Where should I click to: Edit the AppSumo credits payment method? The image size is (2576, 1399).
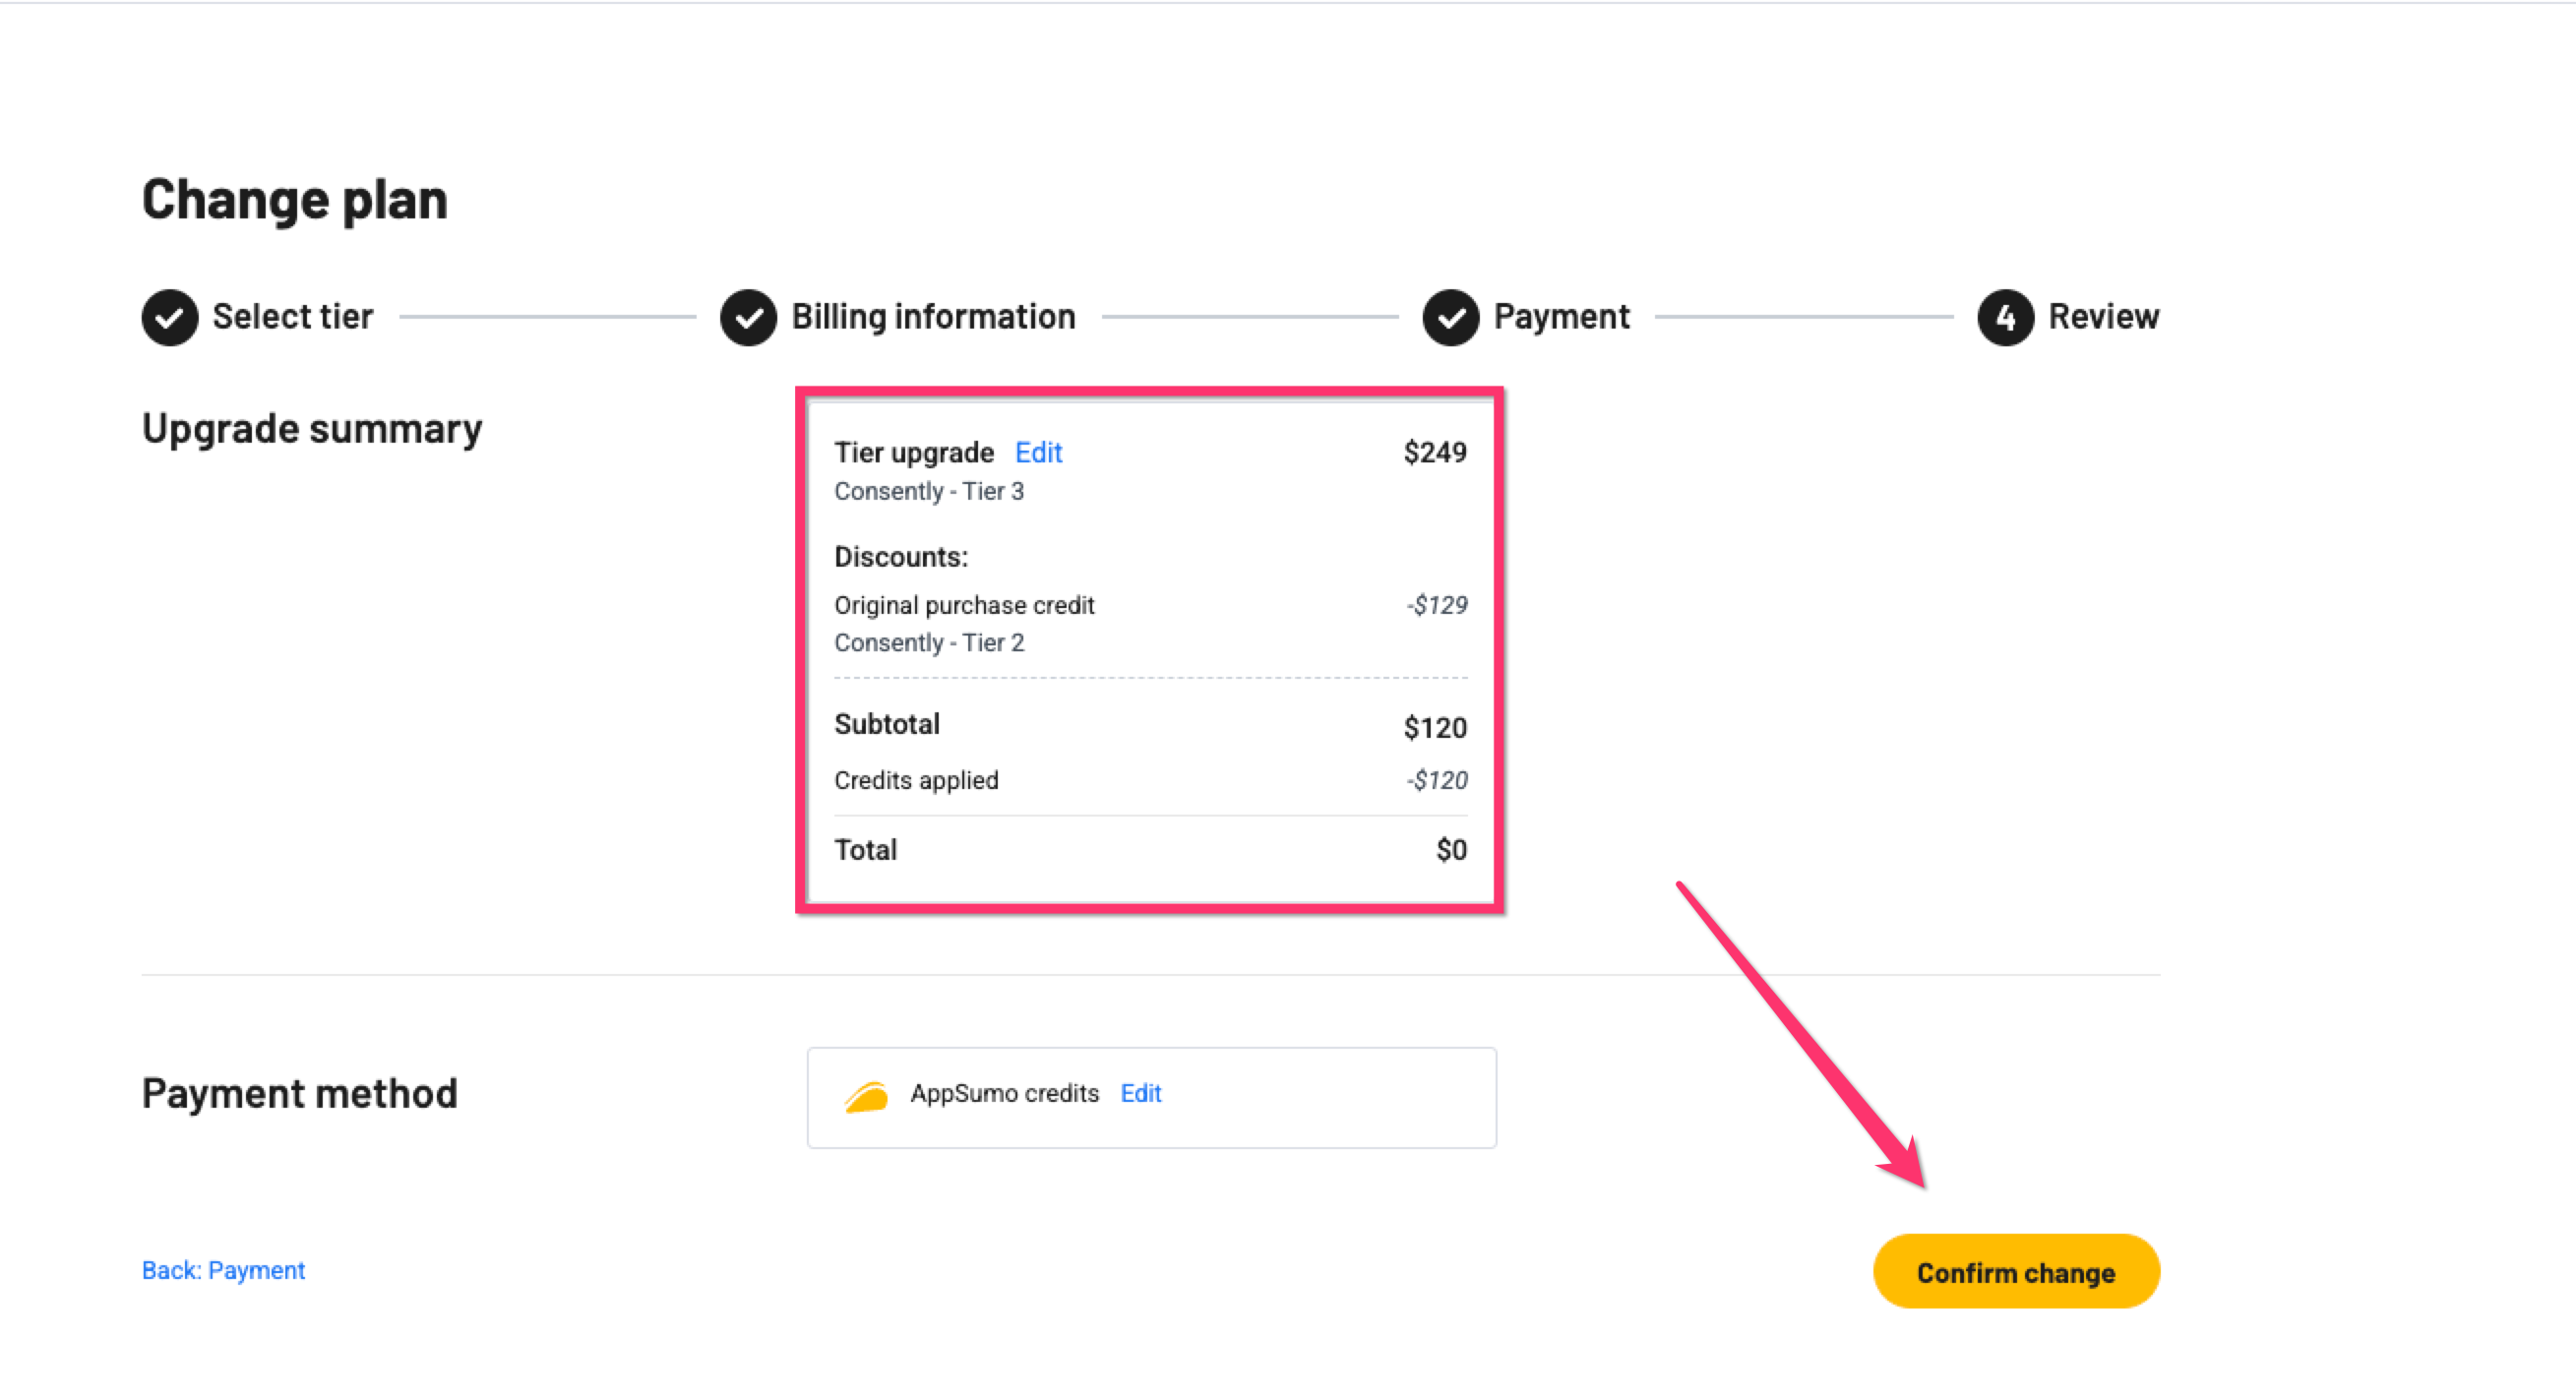(1140, 1093)
